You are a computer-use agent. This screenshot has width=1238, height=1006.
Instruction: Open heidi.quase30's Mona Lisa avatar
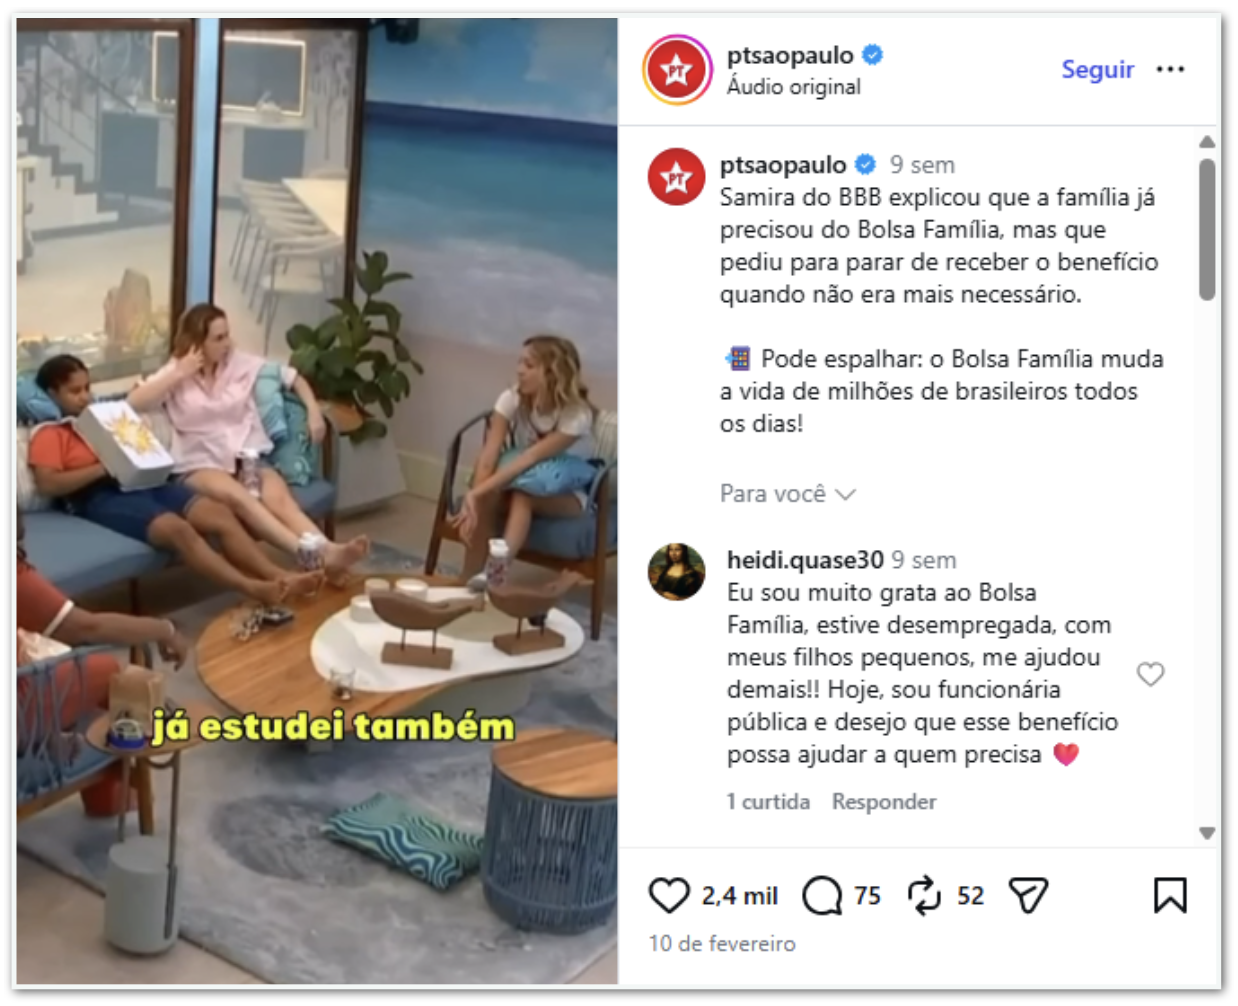pyautogui.click(x=677, y=572)
